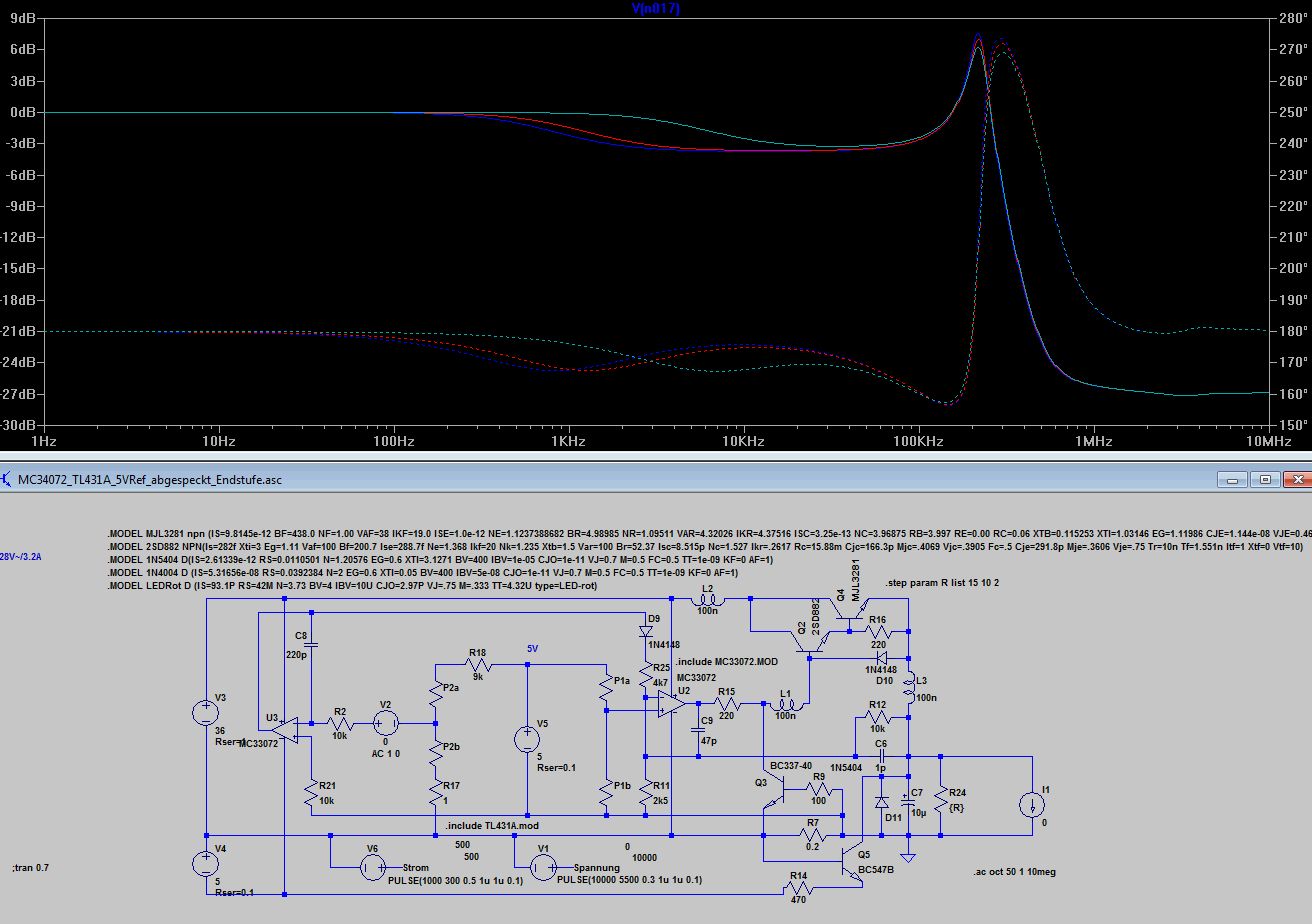Select the V1 Spannung pulse source symbol
1312x924 pixels.
(543, 866)
